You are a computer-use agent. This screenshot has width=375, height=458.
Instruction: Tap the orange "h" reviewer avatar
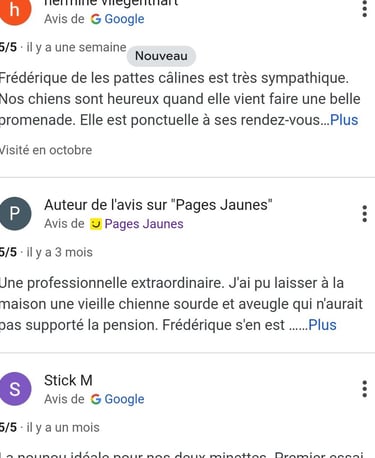tap(15, 10)
